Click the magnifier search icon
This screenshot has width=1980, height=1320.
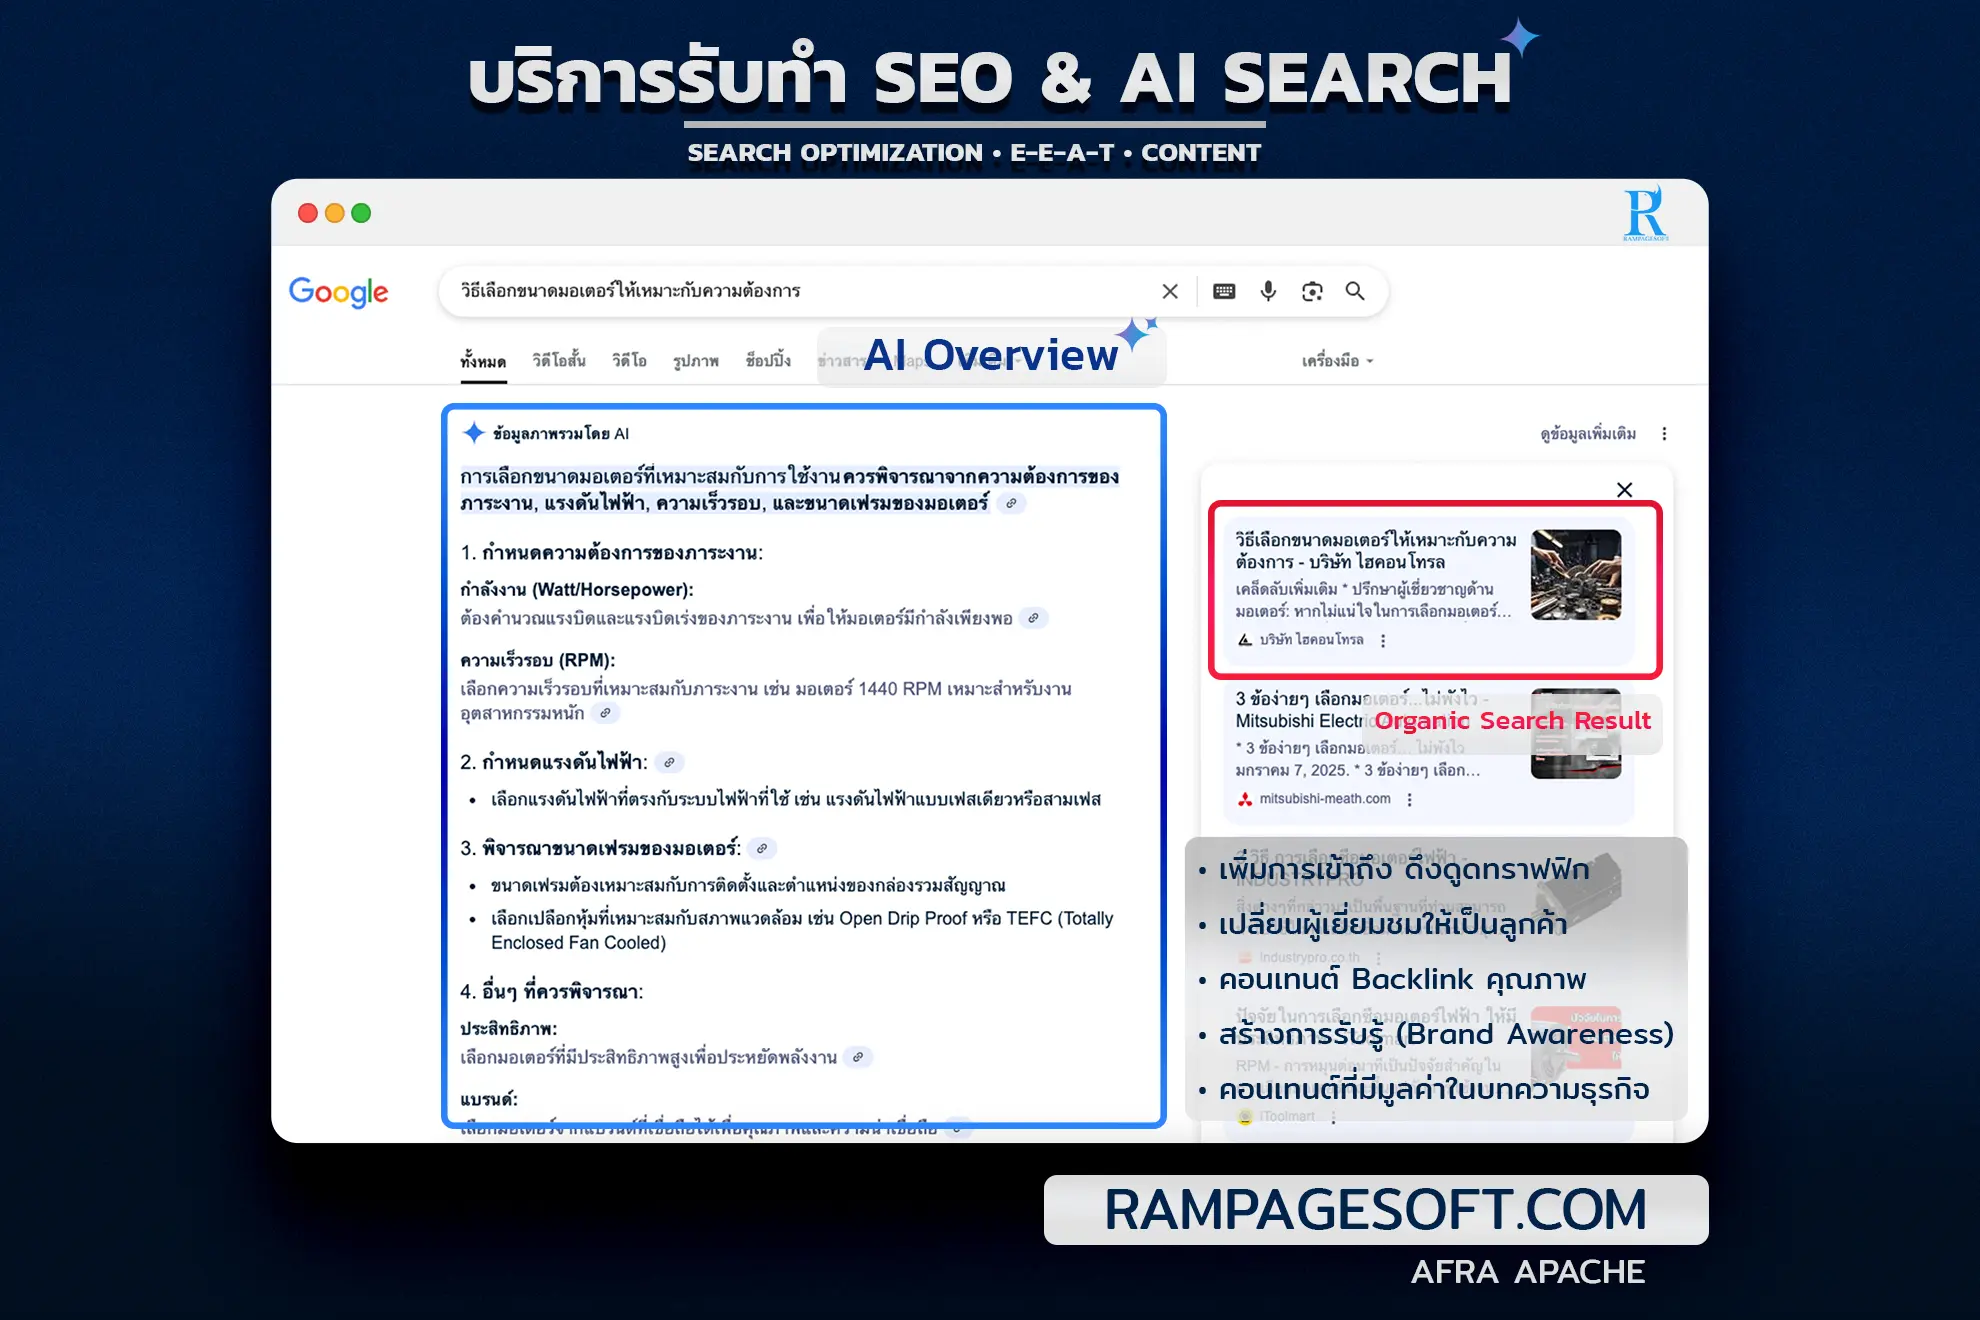[1355, 291]
